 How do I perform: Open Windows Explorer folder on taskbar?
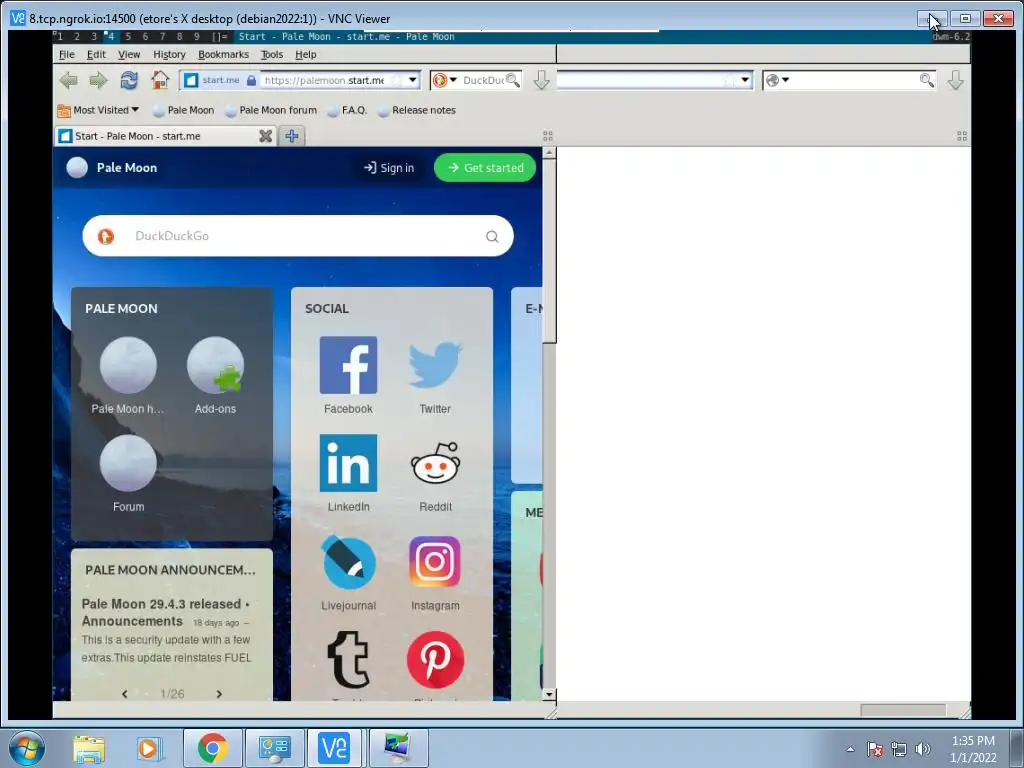click(x=89, y=748)
